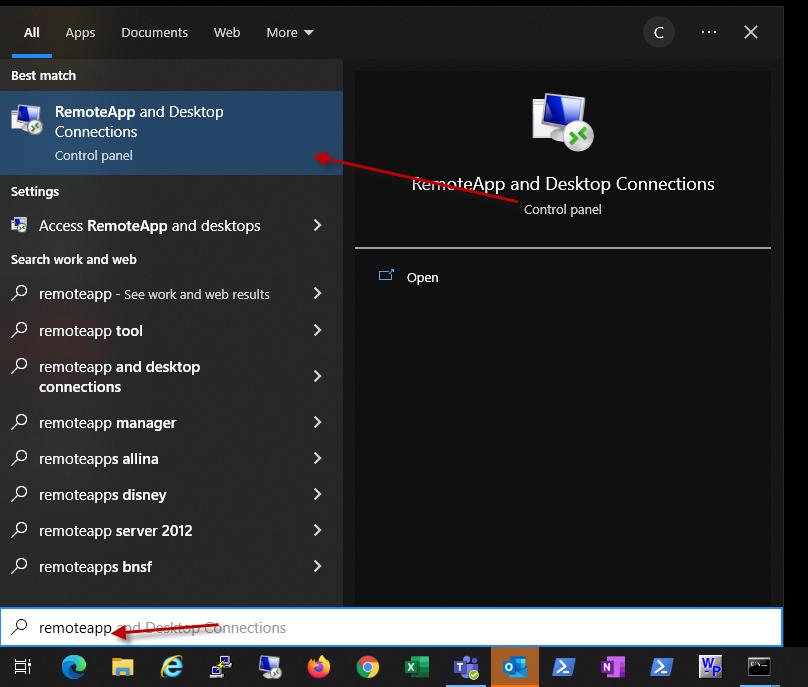This screenshot has width=808, height=687.
Task: Open Command Prompt from taskbar
Action: click(760, 667)
